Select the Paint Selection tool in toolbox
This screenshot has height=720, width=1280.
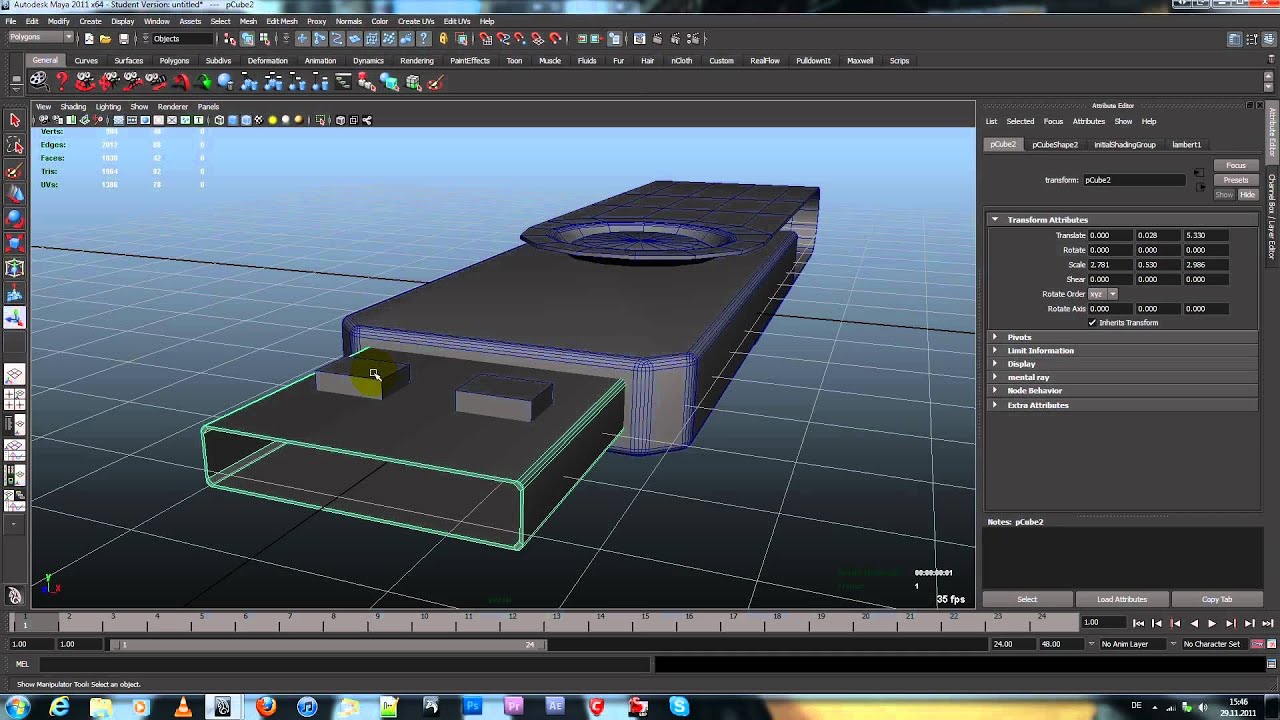coord(15,170)
